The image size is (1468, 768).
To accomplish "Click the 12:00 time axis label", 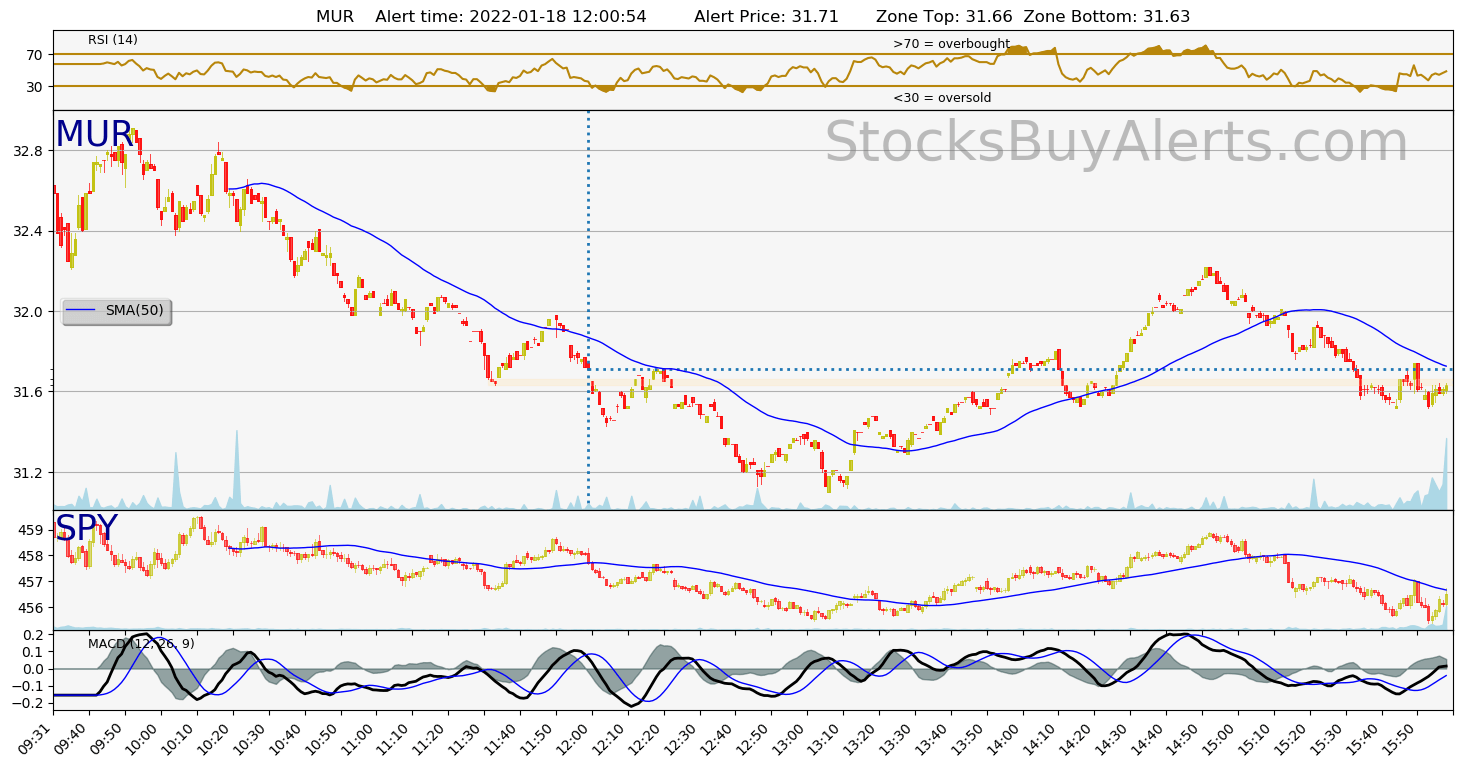I will click(x=577, y=738).
